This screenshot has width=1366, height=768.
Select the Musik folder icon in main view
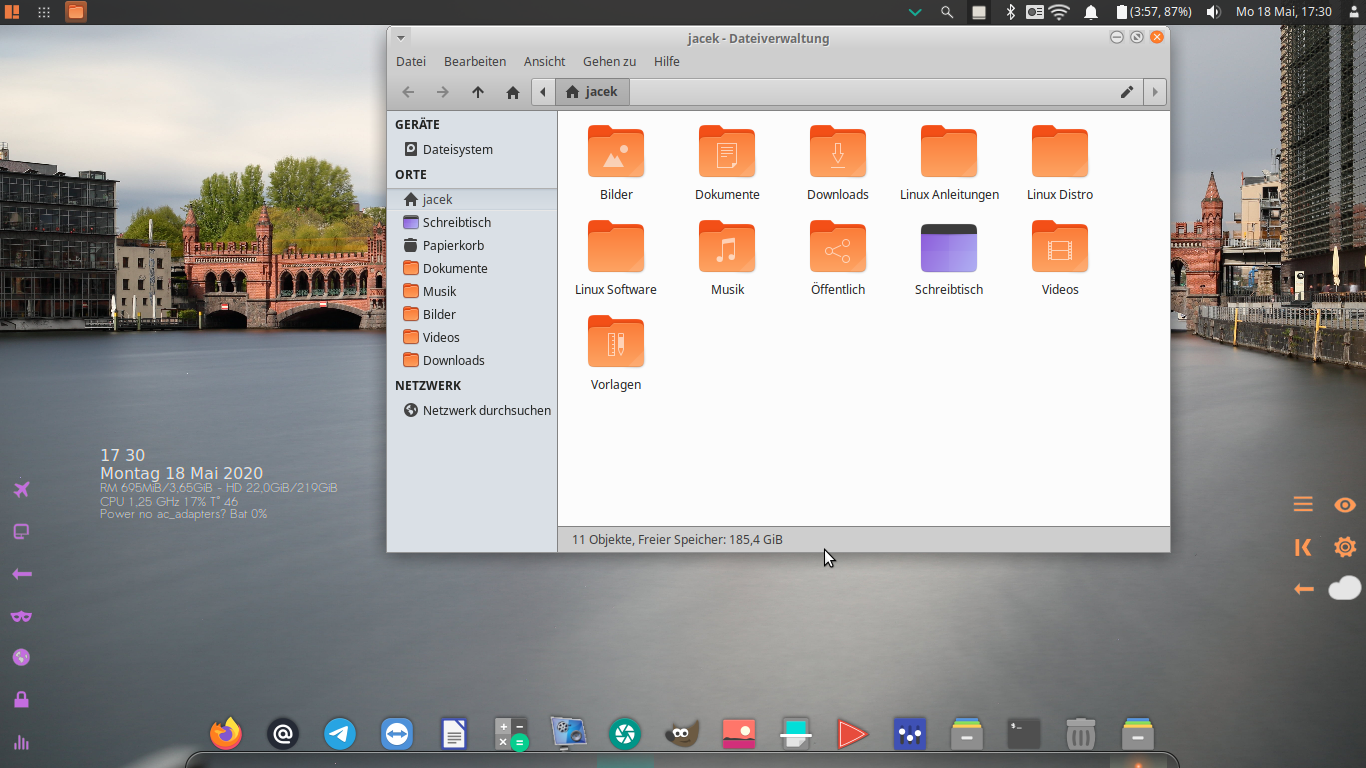coord(727,247)
